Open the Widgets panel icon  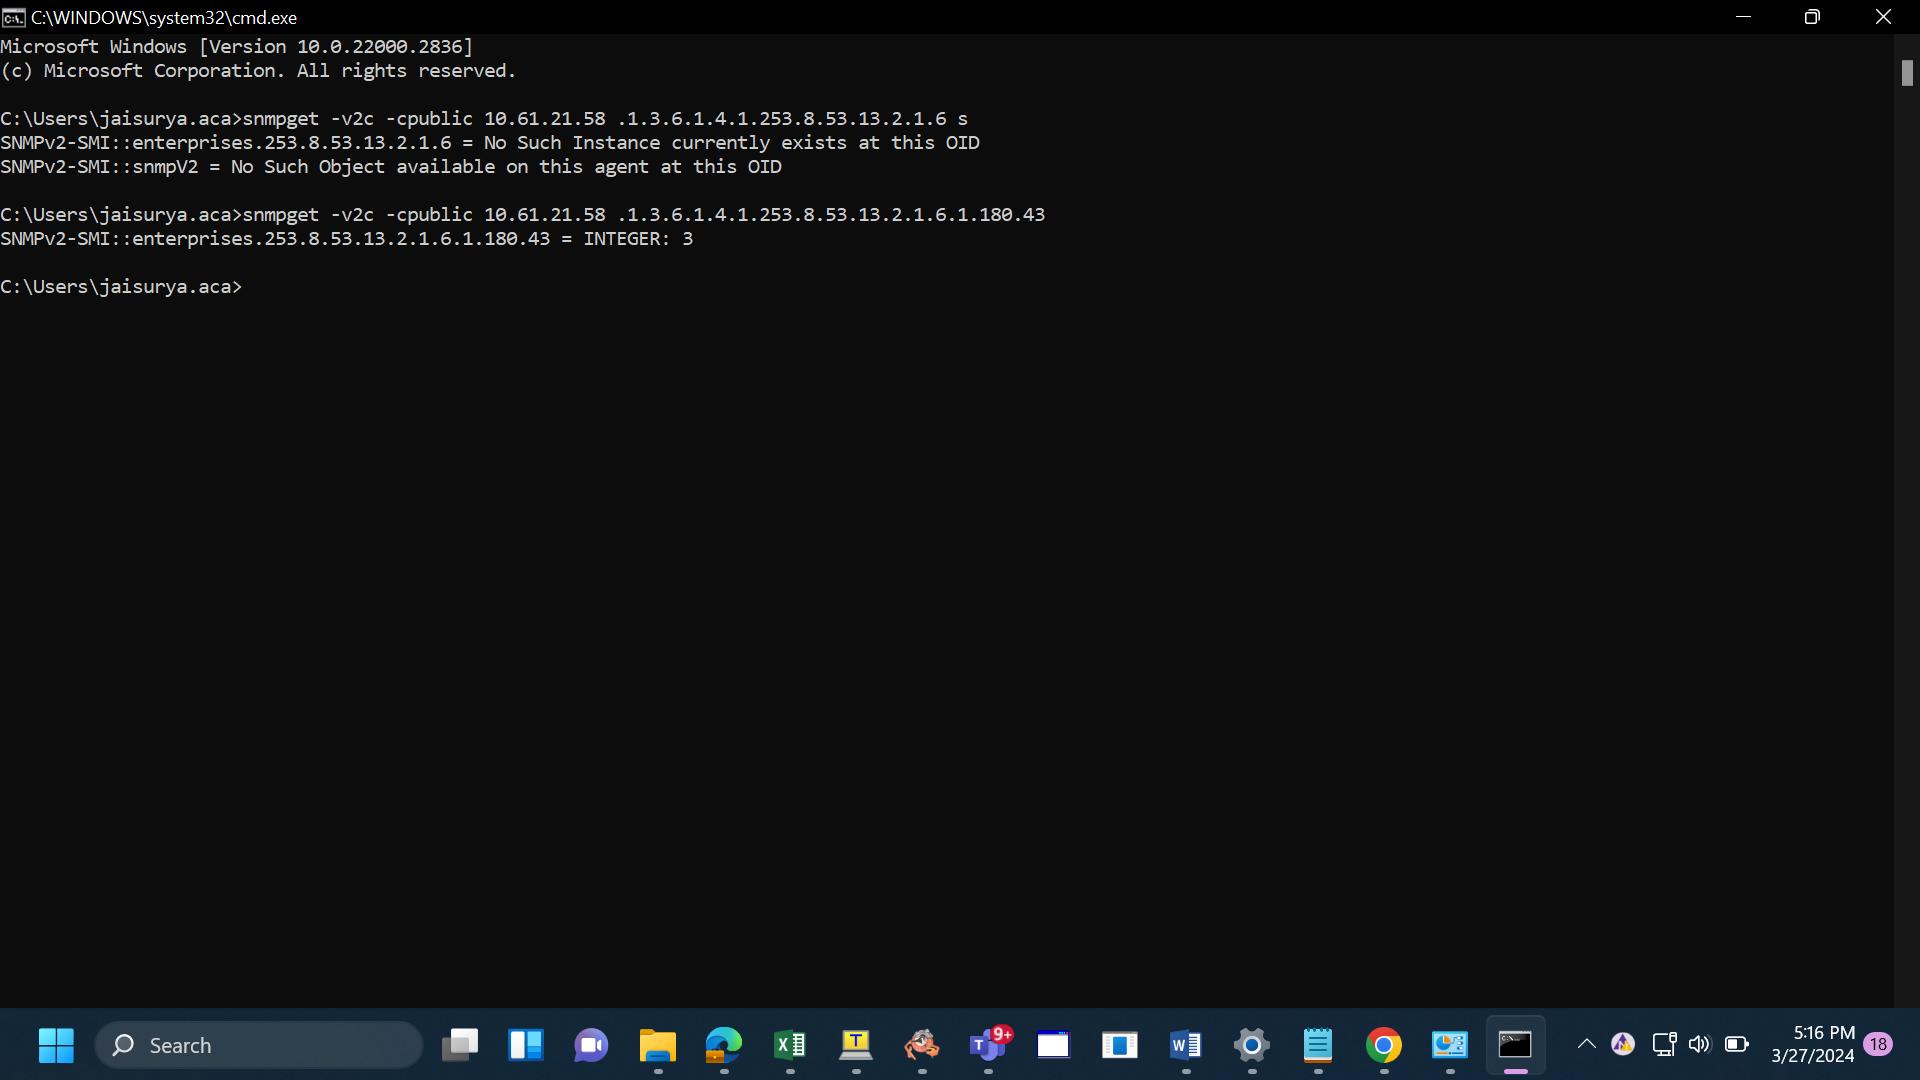526,1045
